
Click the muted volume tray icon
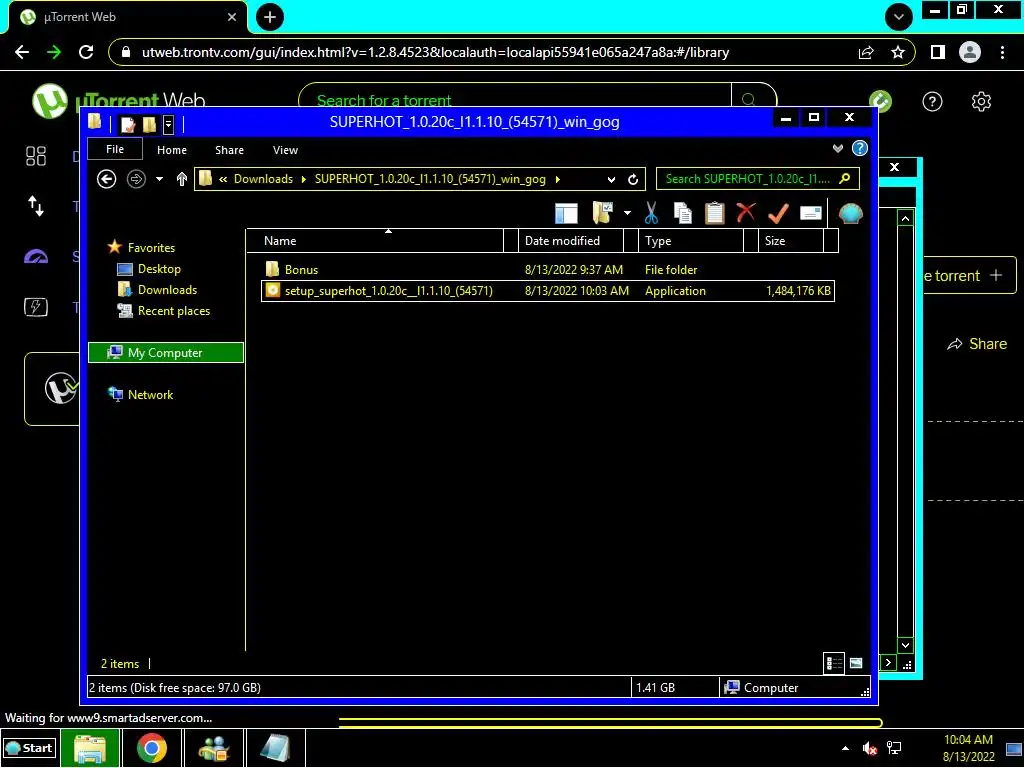(869, 748)
